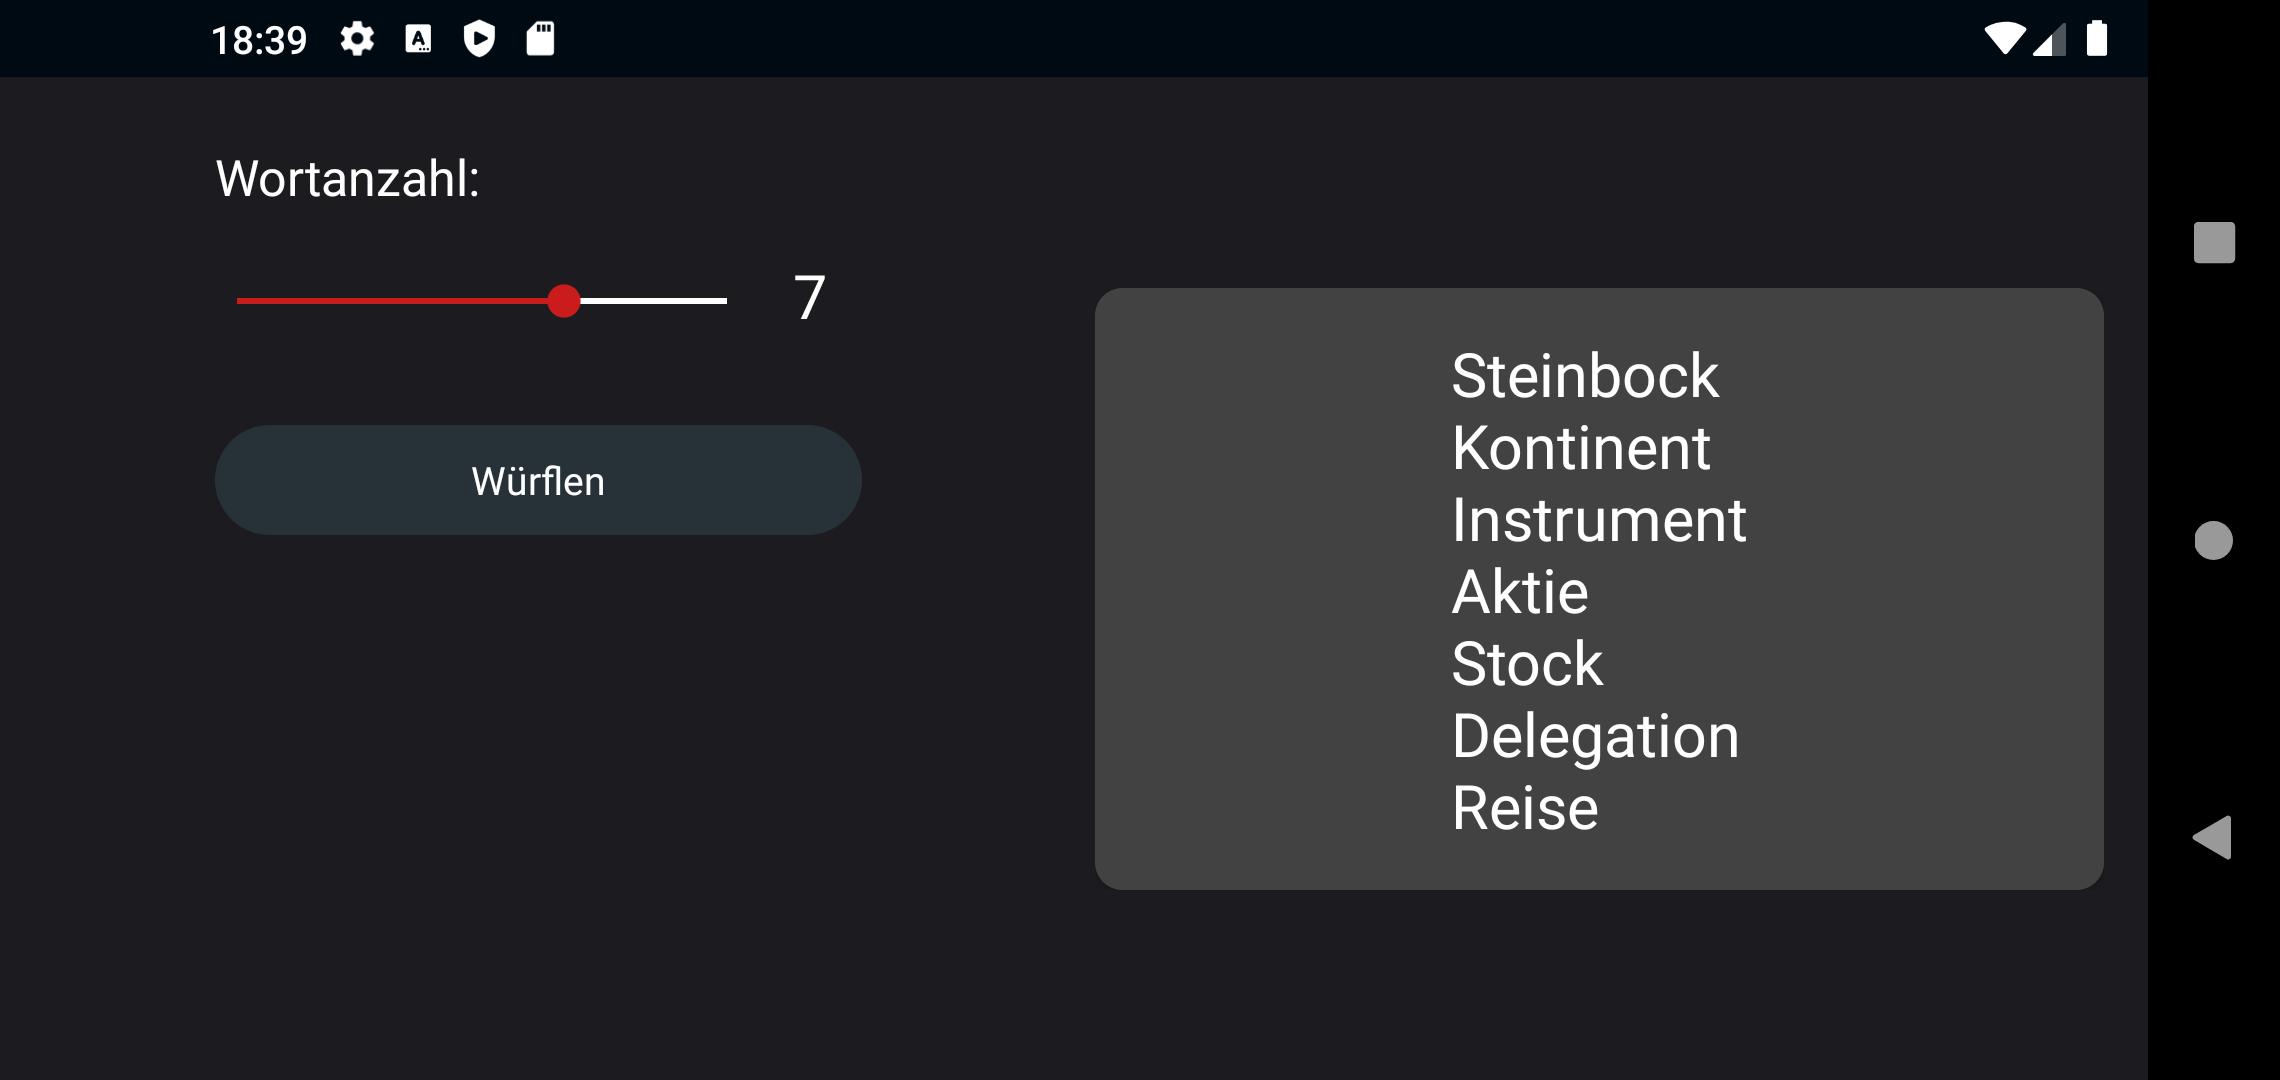Click the word Steinbock in results
This screenshot has height=1080, width=2280.
[1584, 377]
